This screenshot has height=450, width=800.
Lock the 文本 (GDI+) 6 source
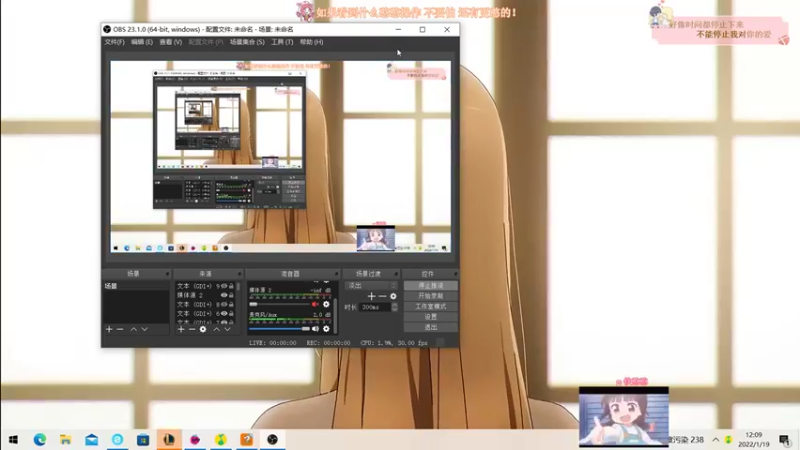coord(231,313)
